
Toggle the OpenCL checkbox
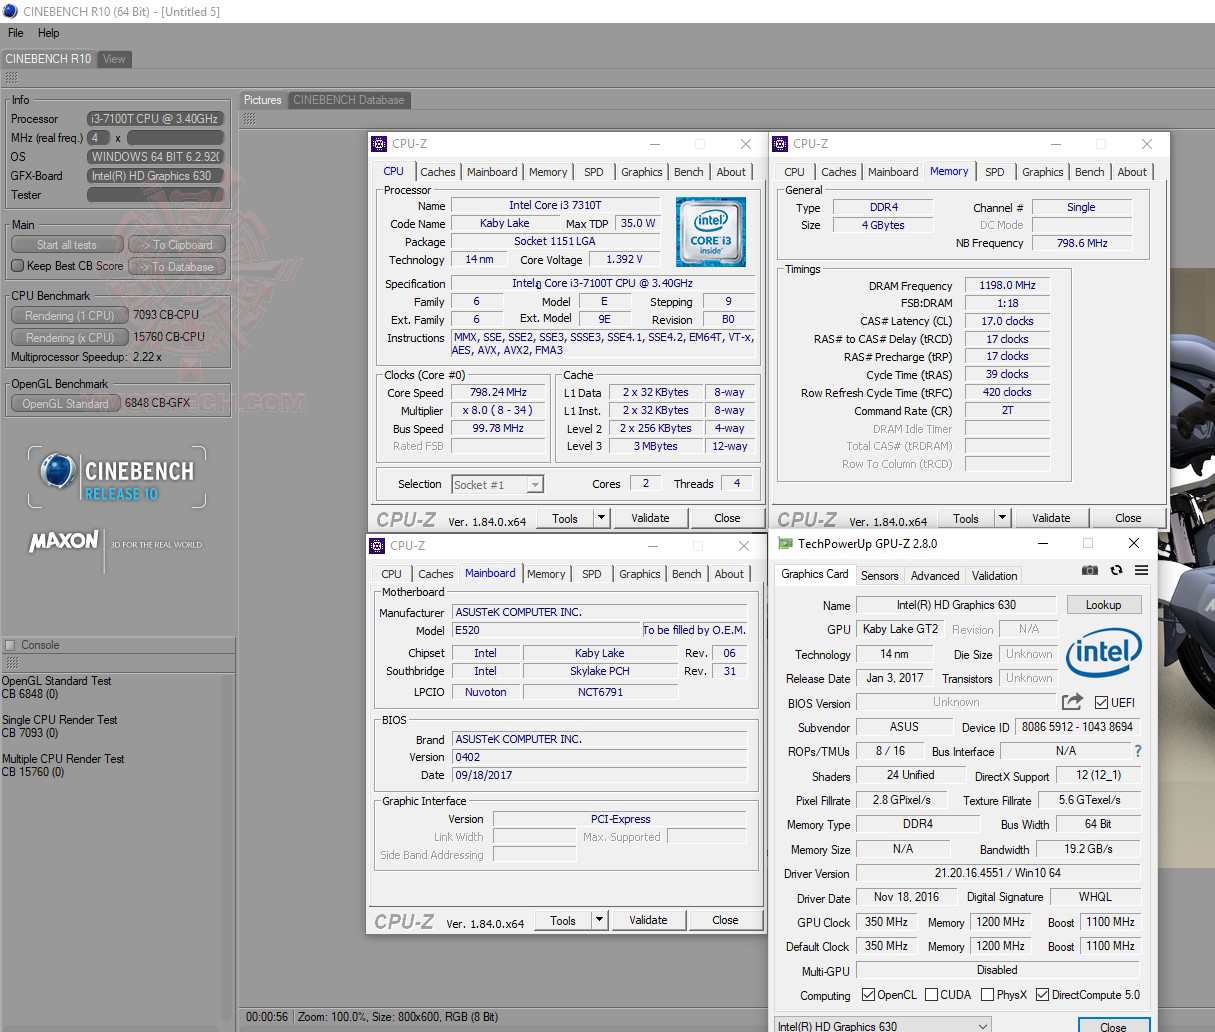pos(867,995)
